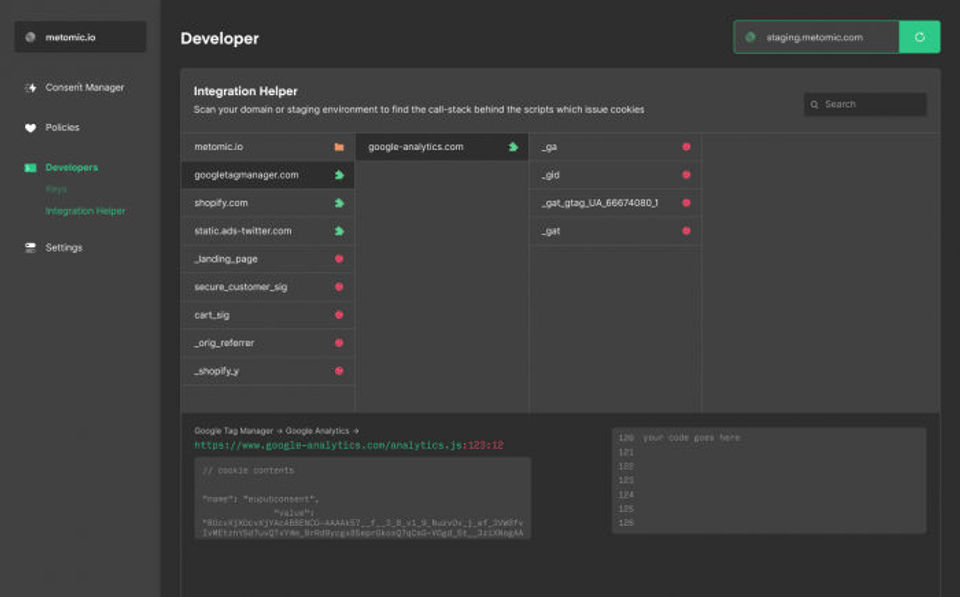The image size is (960, 597).
Task: Open Settings from the sidebar
Action: (64, 247)
